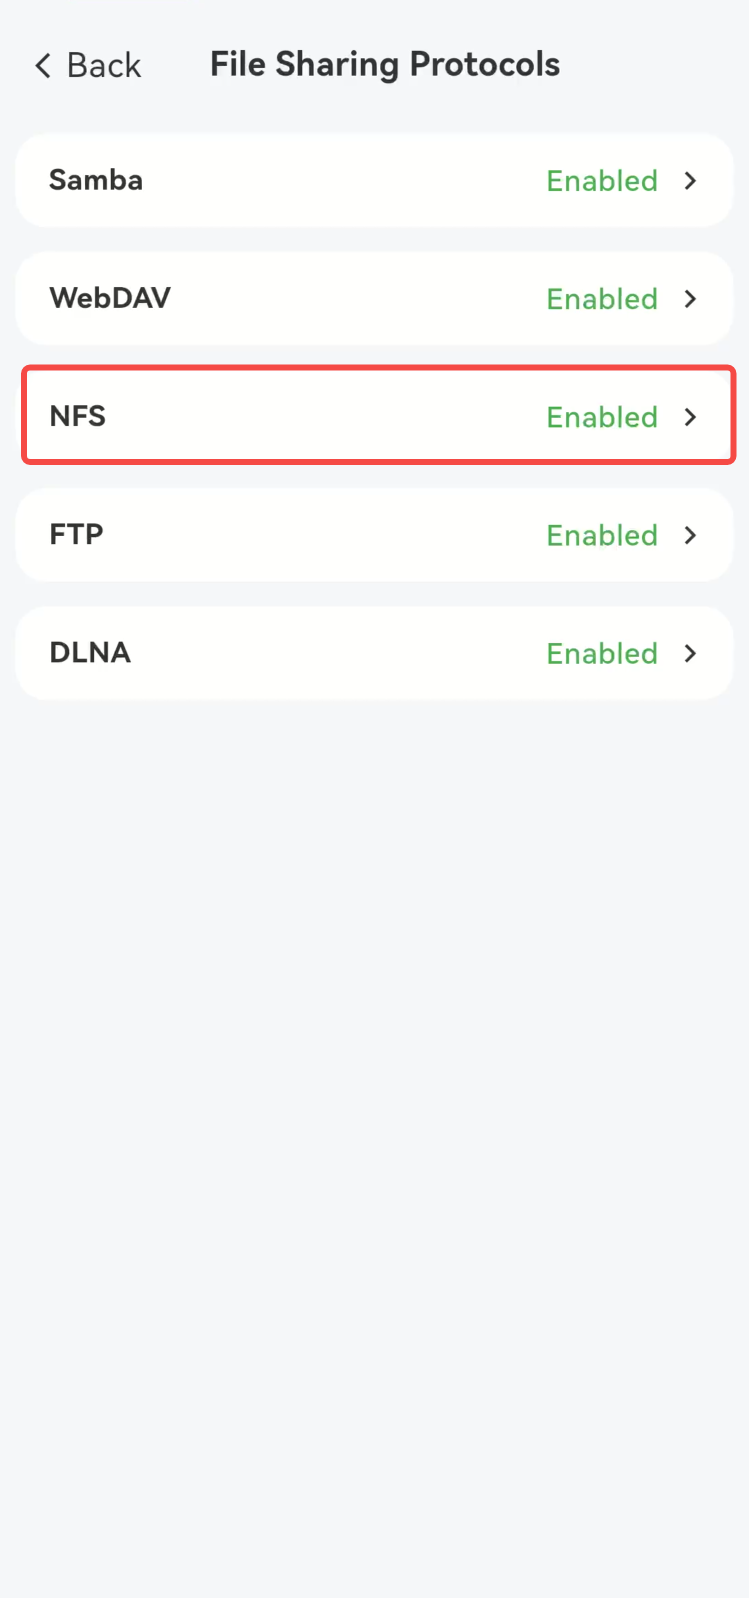This screenshot has height=1598, width=749.
Task: Open the red-outlined protocol row
Action: 379,415
